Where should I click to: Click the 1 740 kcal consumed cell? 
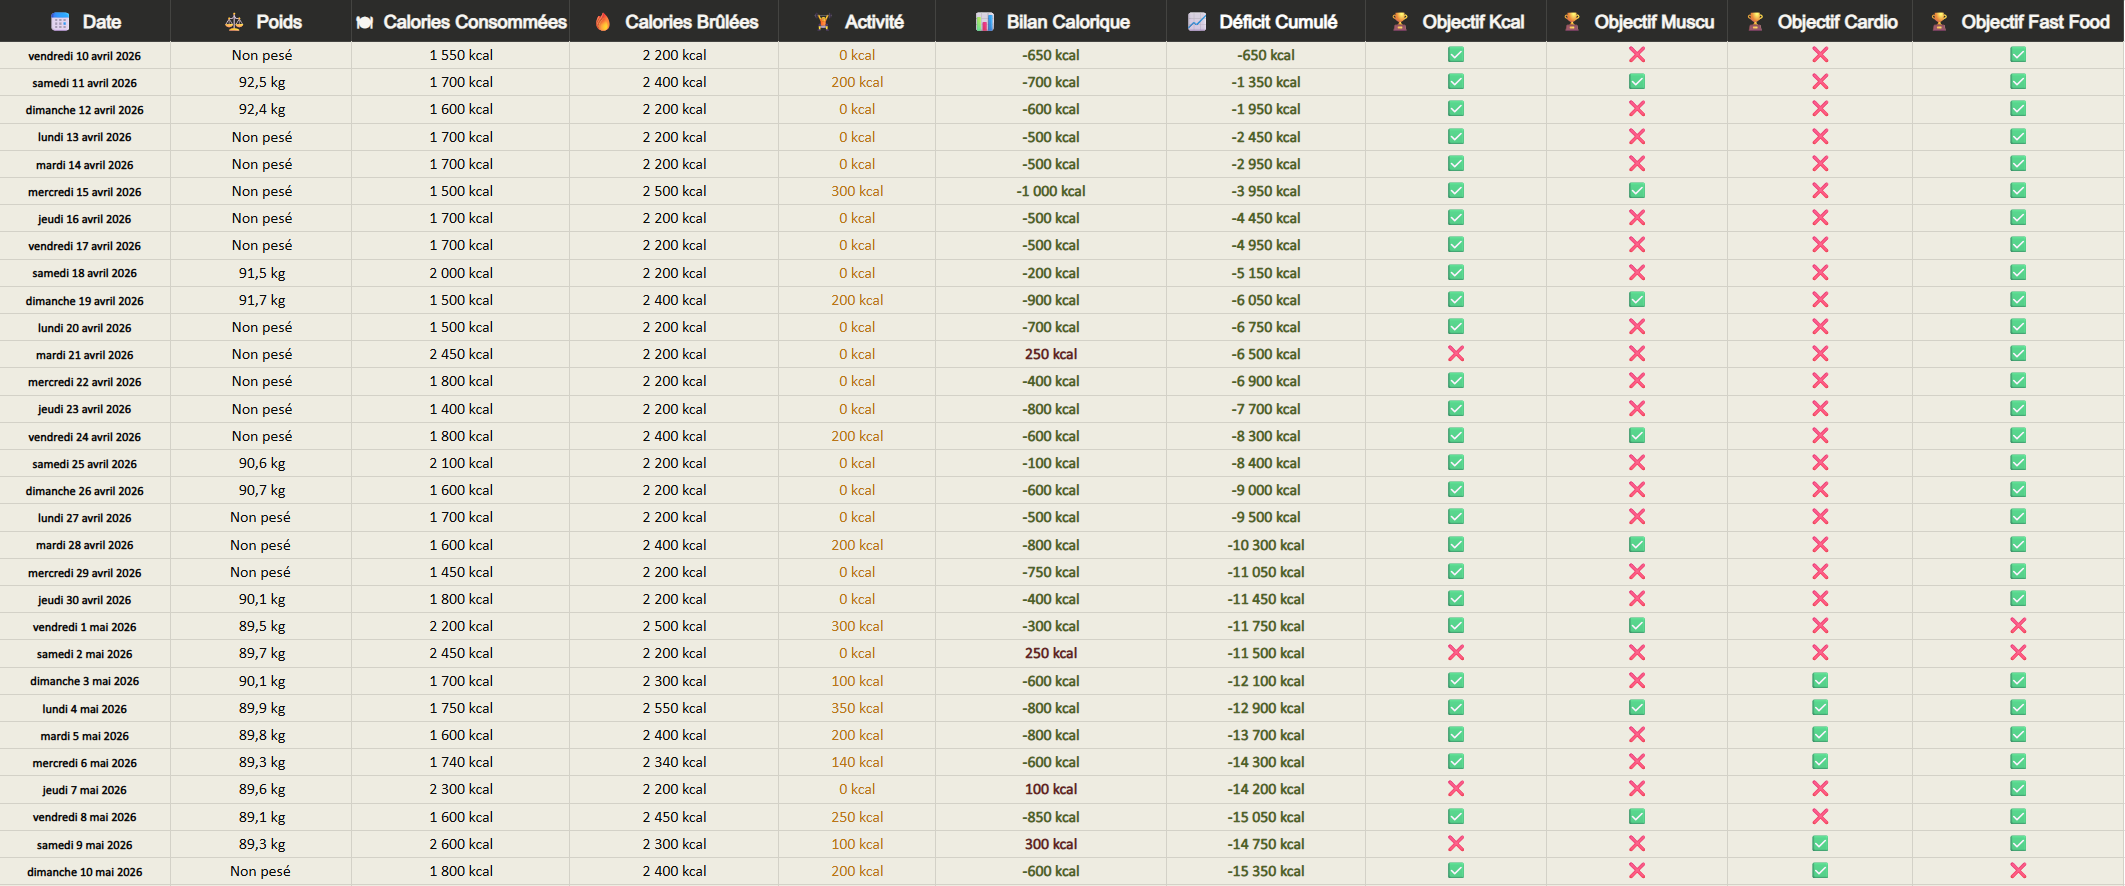click(x=461, y=762)
